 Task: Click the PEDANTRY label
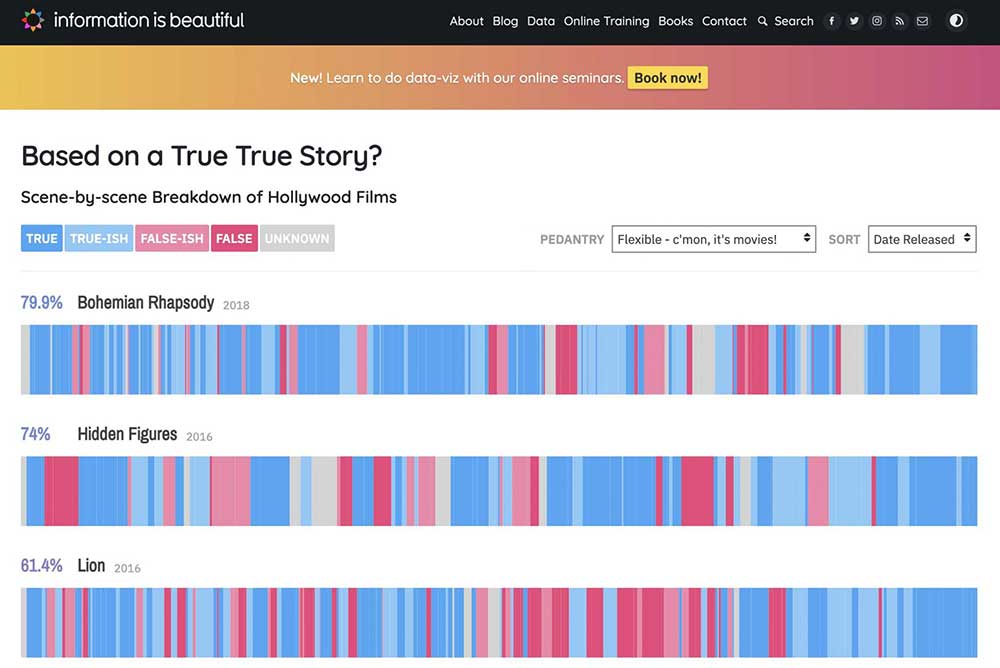coord(572,240)
